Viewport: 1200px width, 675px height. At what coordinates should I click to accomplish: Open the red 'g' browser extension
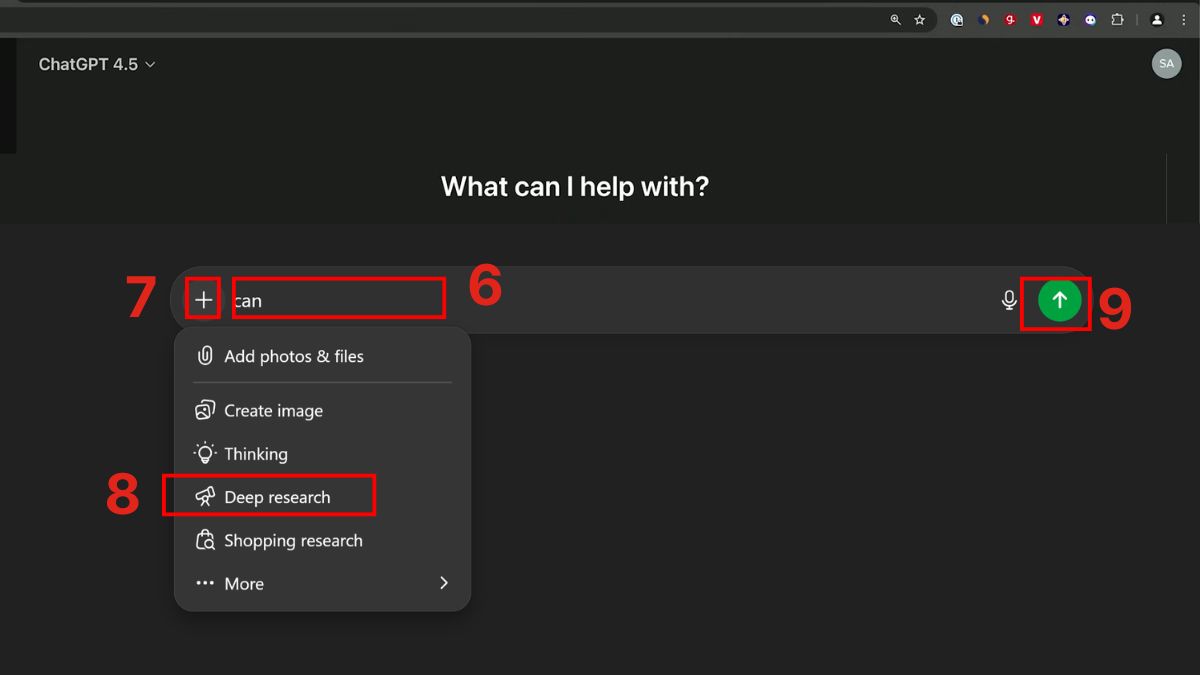coord(1010,19)
